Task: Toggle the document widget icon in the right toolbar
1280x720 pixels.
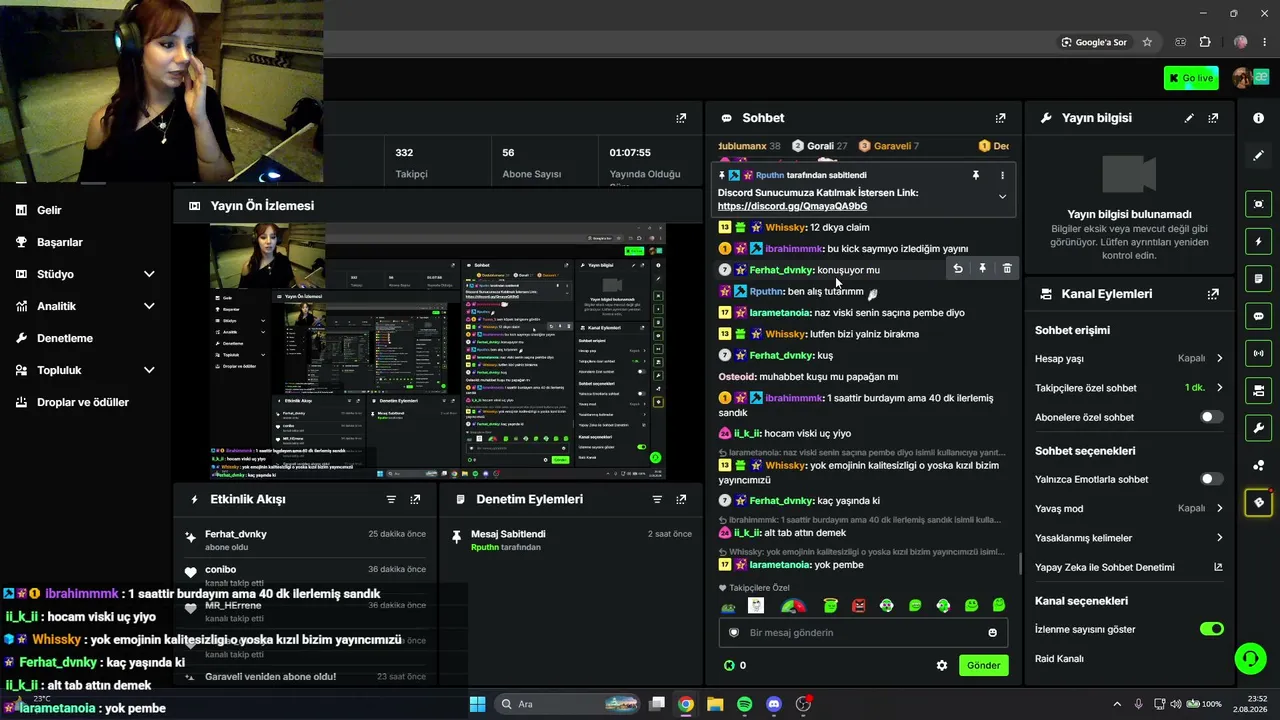Action: click(x=1258, y=278)
